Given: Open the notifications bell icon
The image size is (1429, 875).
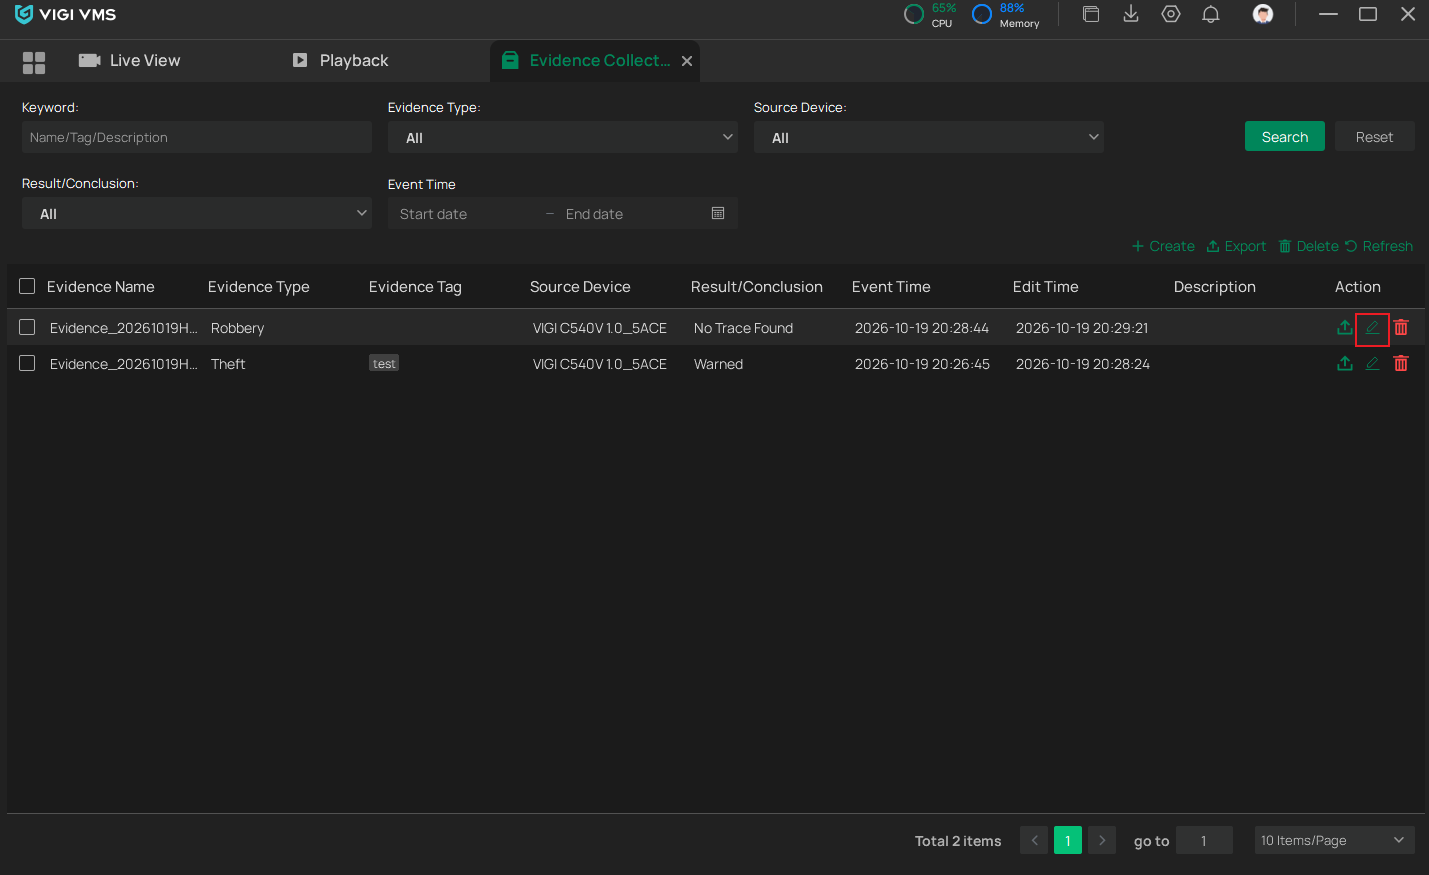Looking at the screenshot, I should 1211,14.
